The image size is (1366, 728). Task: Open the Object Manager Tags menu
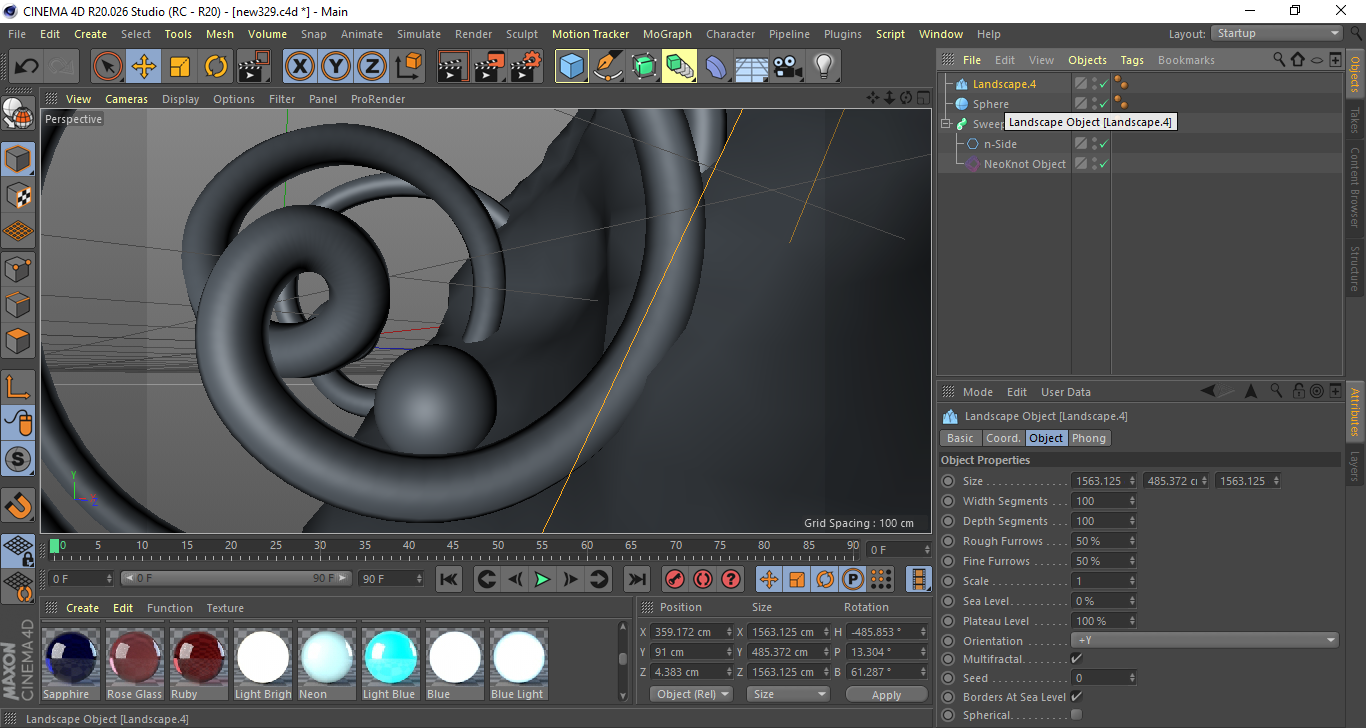(1132, 60)
